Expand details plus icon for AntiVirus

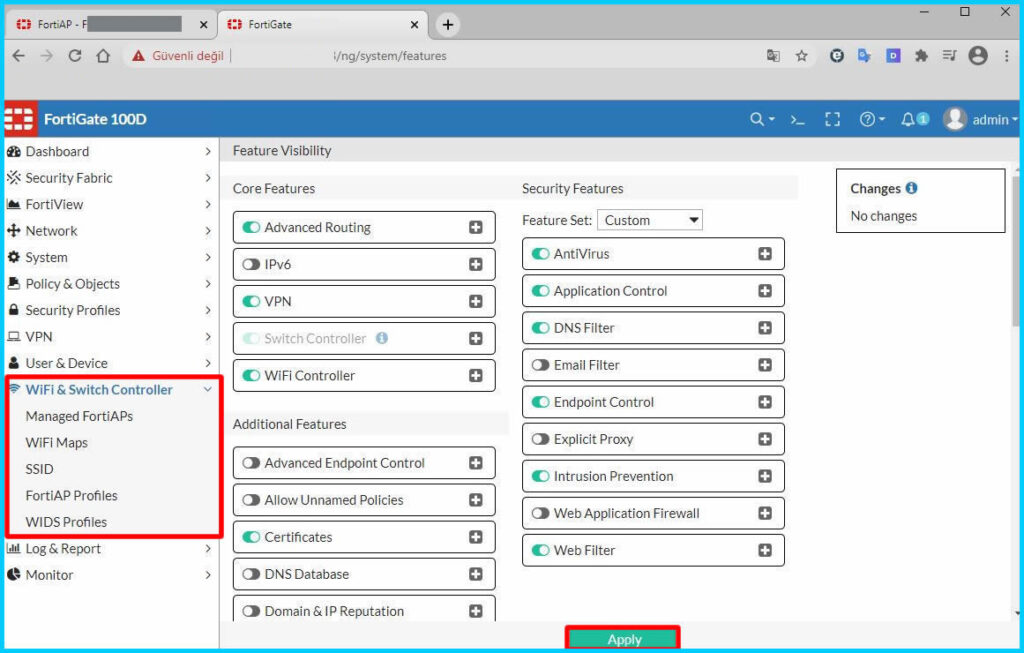(765, 254)
